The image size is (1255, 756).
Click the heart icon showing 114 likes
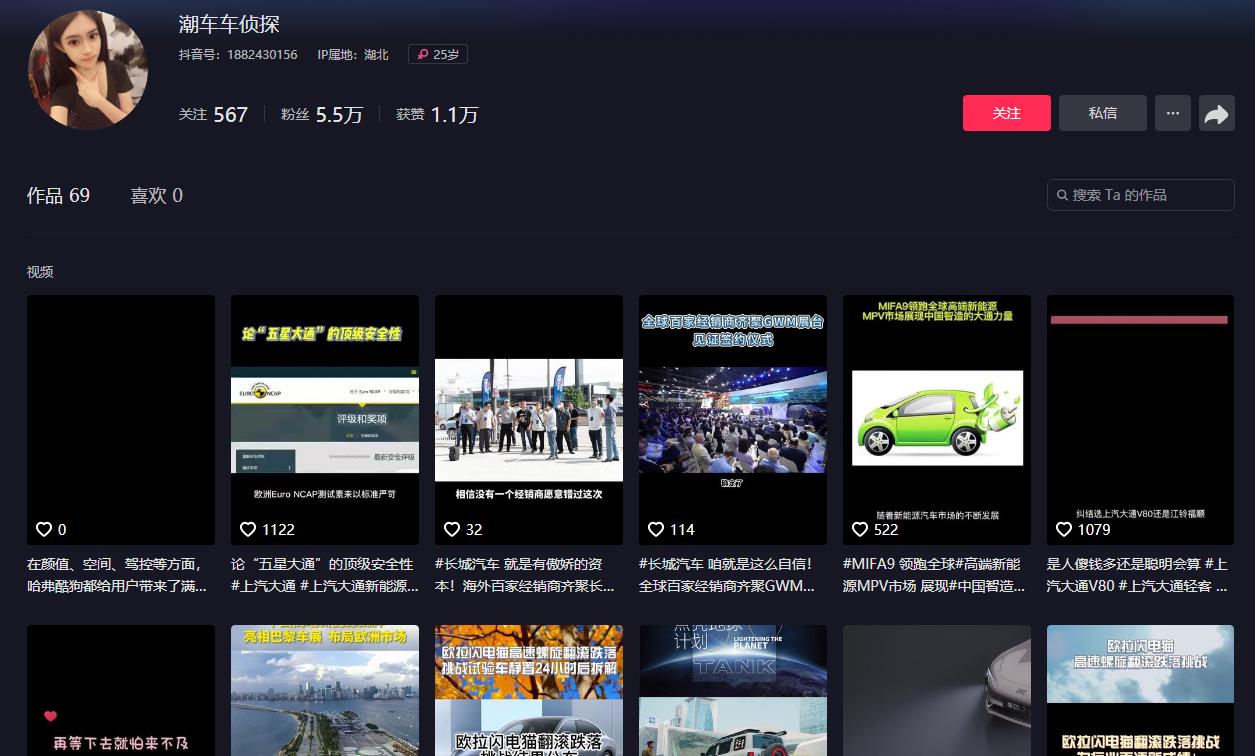[x=656, y=529]
